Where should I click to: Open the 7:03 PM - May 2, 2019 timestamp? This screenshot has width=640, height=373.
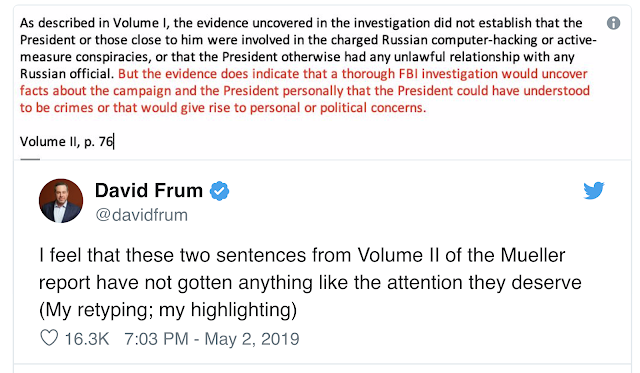211,339
